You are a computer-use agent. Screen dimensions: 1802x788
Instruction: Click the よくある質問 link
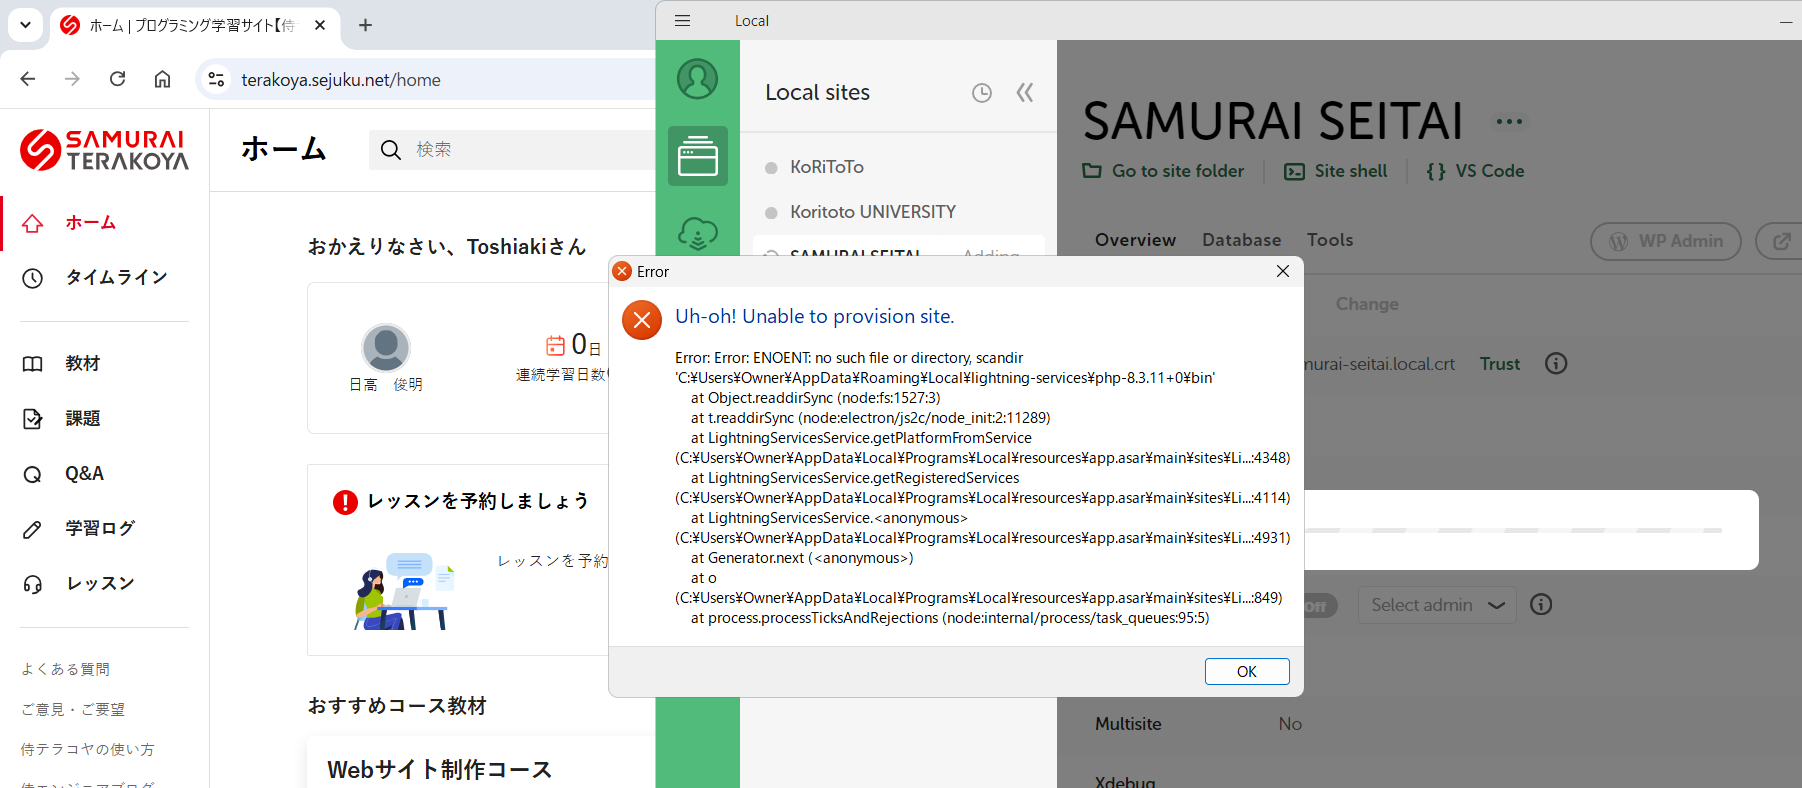tap(65, 669)
